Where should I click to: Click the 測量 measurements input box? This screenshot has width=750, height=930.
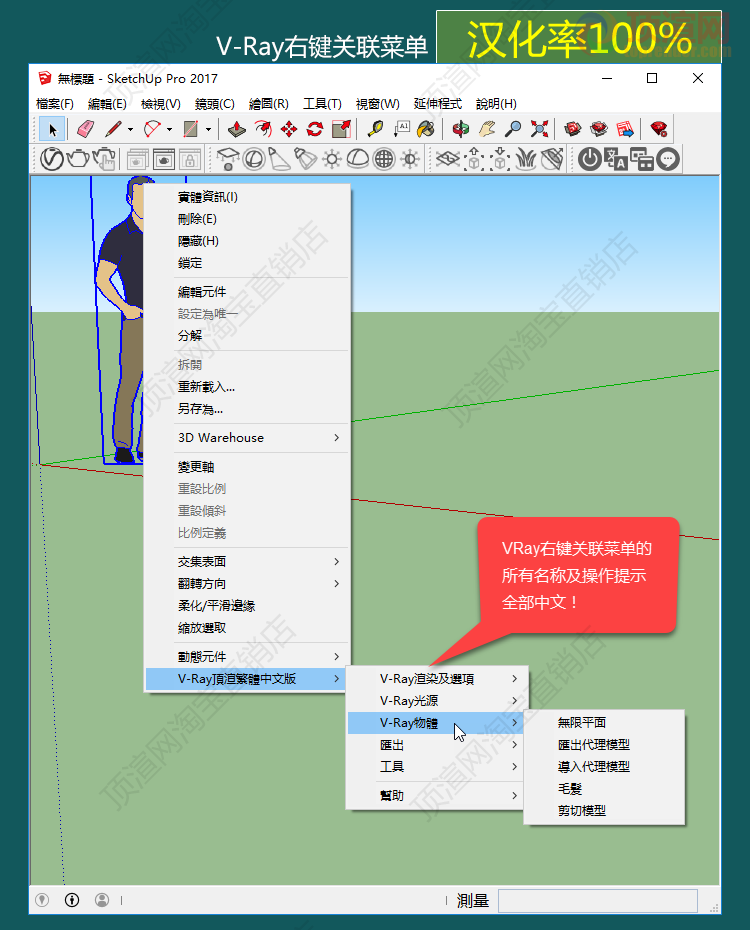coord(598,900)
